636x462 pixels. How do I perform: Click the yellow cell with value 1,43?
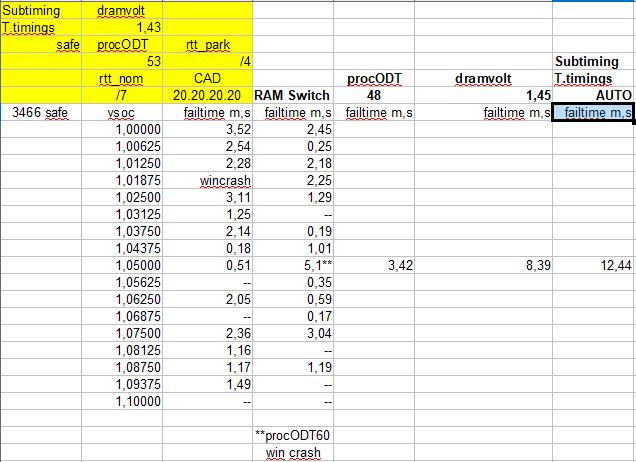[x=122, y=27]
